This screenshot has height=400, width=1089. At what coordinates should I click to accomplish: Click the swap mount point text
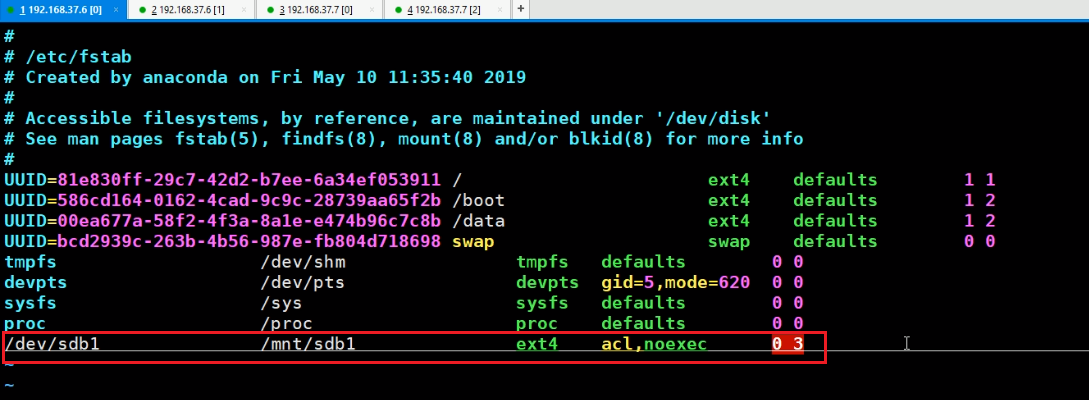pos(473,242)
